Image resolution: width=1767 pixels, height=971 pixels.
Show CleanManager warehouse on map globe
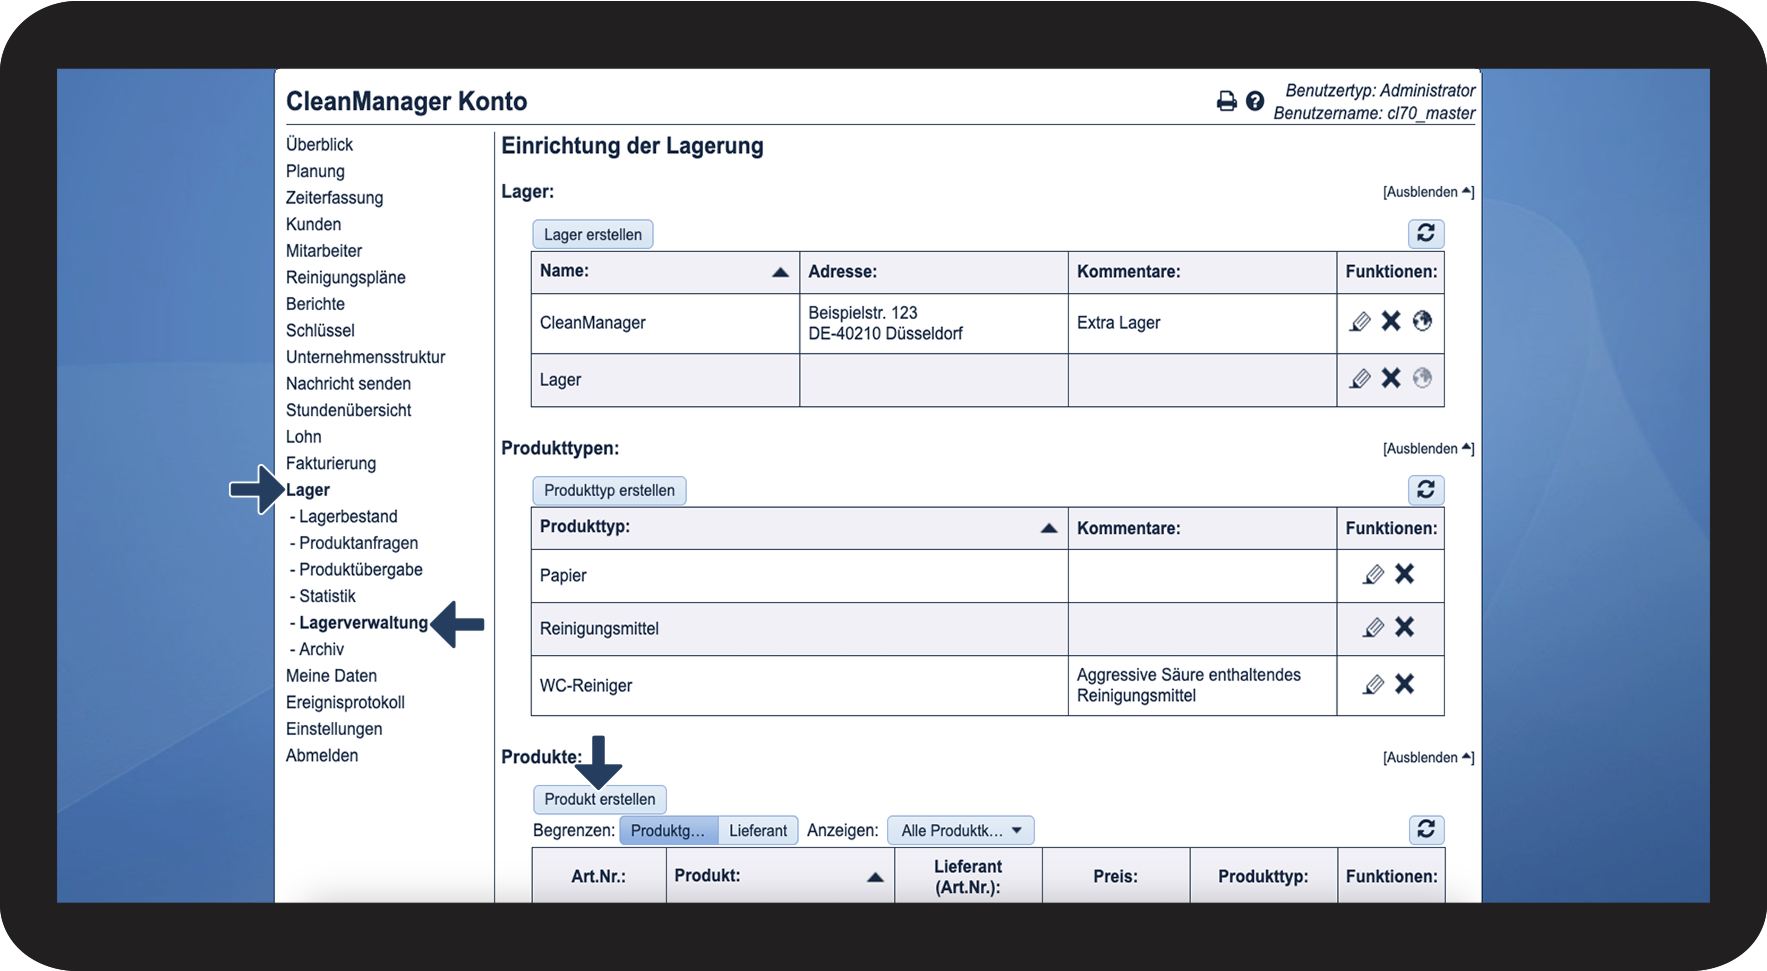point(1422,321)
